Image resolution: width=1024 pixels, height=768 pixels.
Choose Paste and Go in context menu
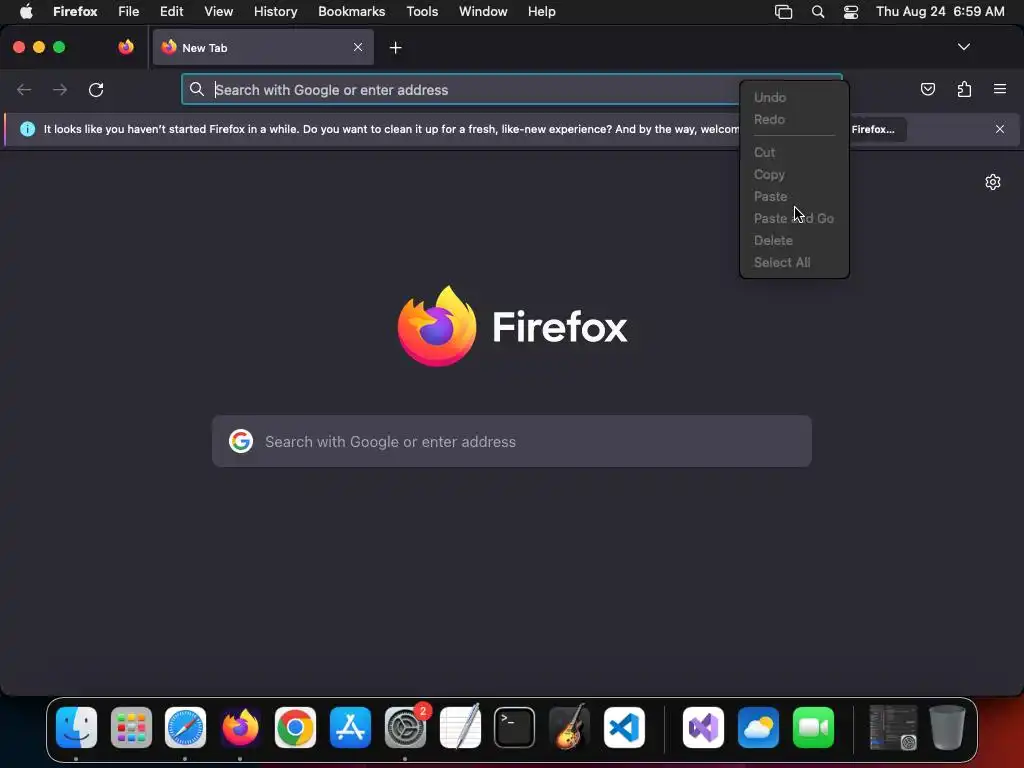[x=793, y=218]
